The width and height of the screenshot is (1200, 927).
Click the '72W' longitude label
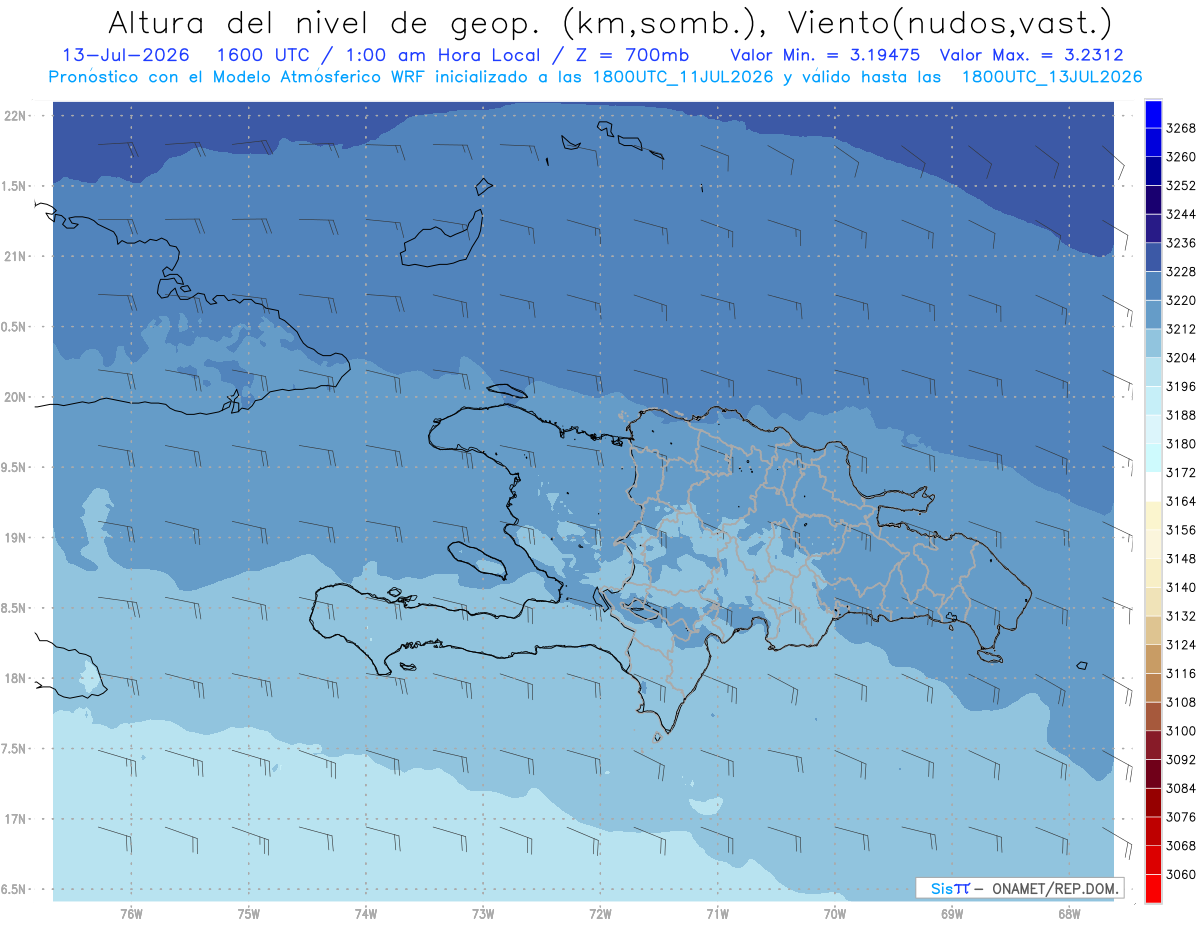[x=600, y=914]
